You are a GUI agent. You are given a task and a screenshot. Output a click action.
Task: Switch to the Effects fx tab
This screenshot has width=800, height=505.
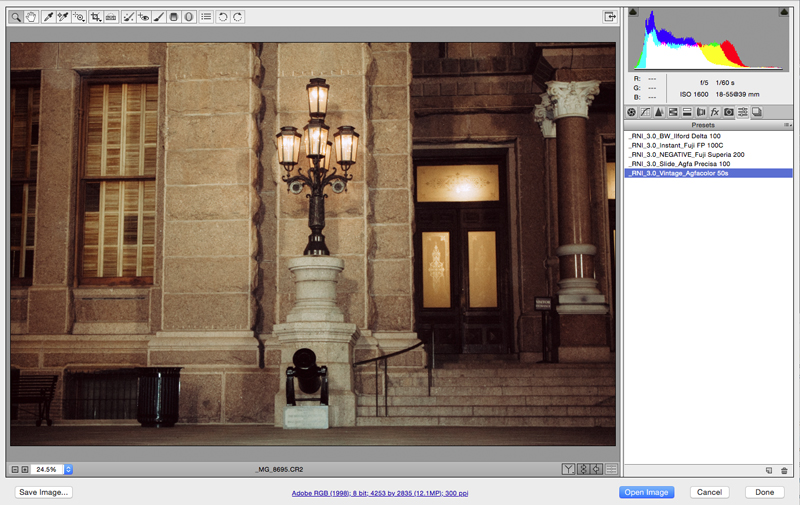[x=715, y=112]
